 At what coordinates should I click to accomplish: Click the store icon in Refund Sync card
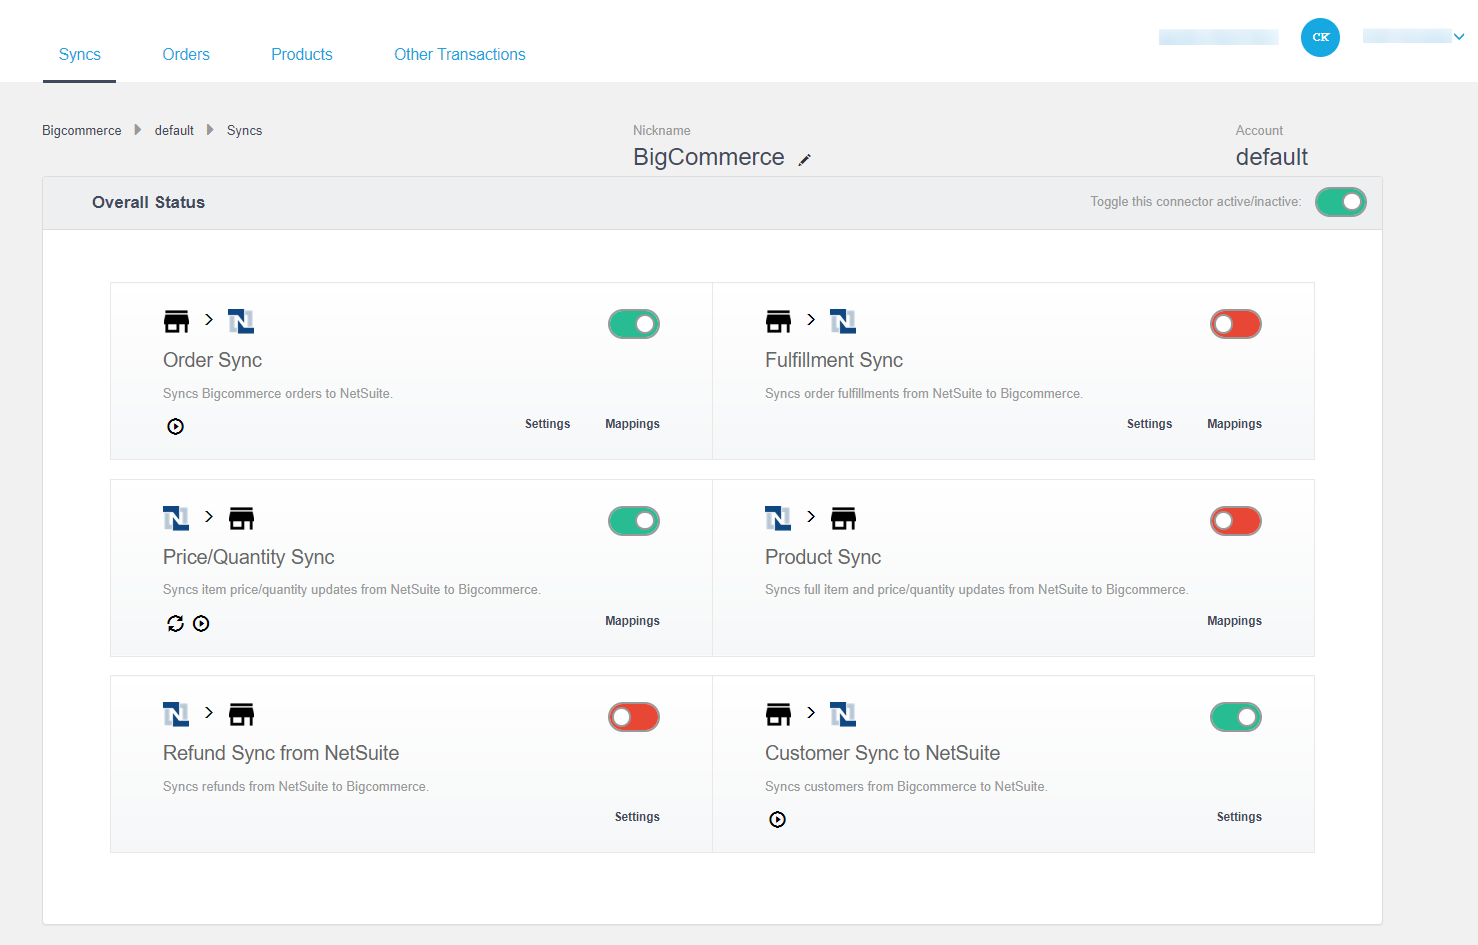pyautogui.click(x=242, y=714)
